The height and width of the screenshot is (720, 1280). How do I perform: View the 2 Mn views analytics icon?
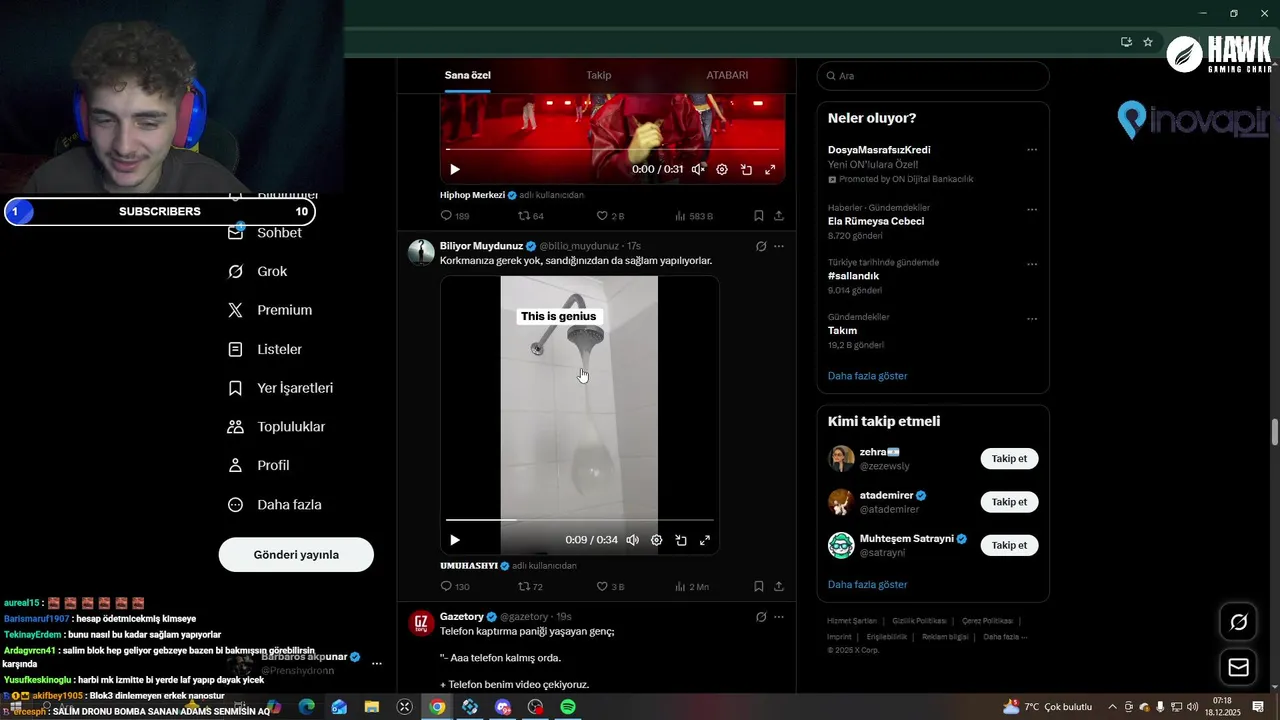pyautogui.click(x=681, y=587)
